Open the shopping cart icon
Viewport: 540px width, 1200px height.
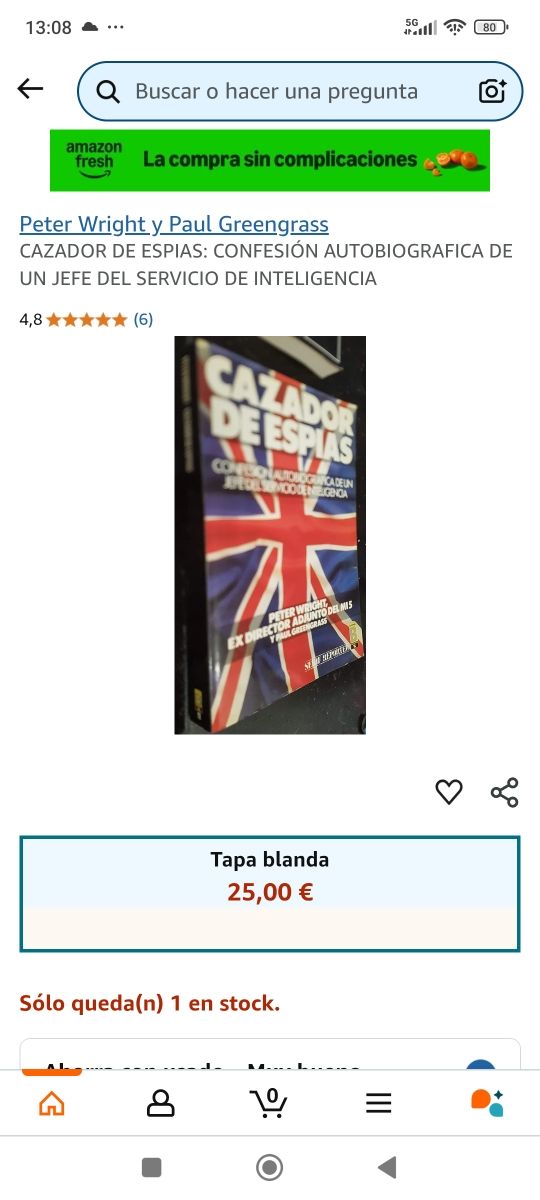268,1102
